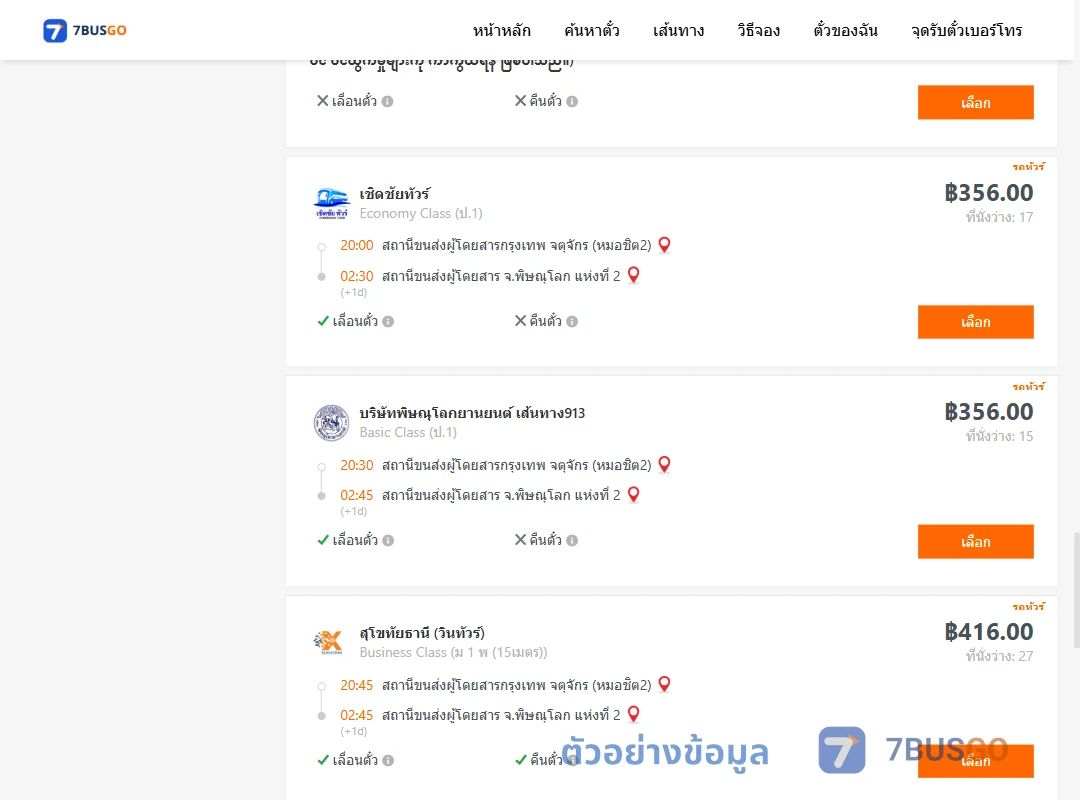Show คืนตั๋ว info icon in topmost card

coord(572,101)
